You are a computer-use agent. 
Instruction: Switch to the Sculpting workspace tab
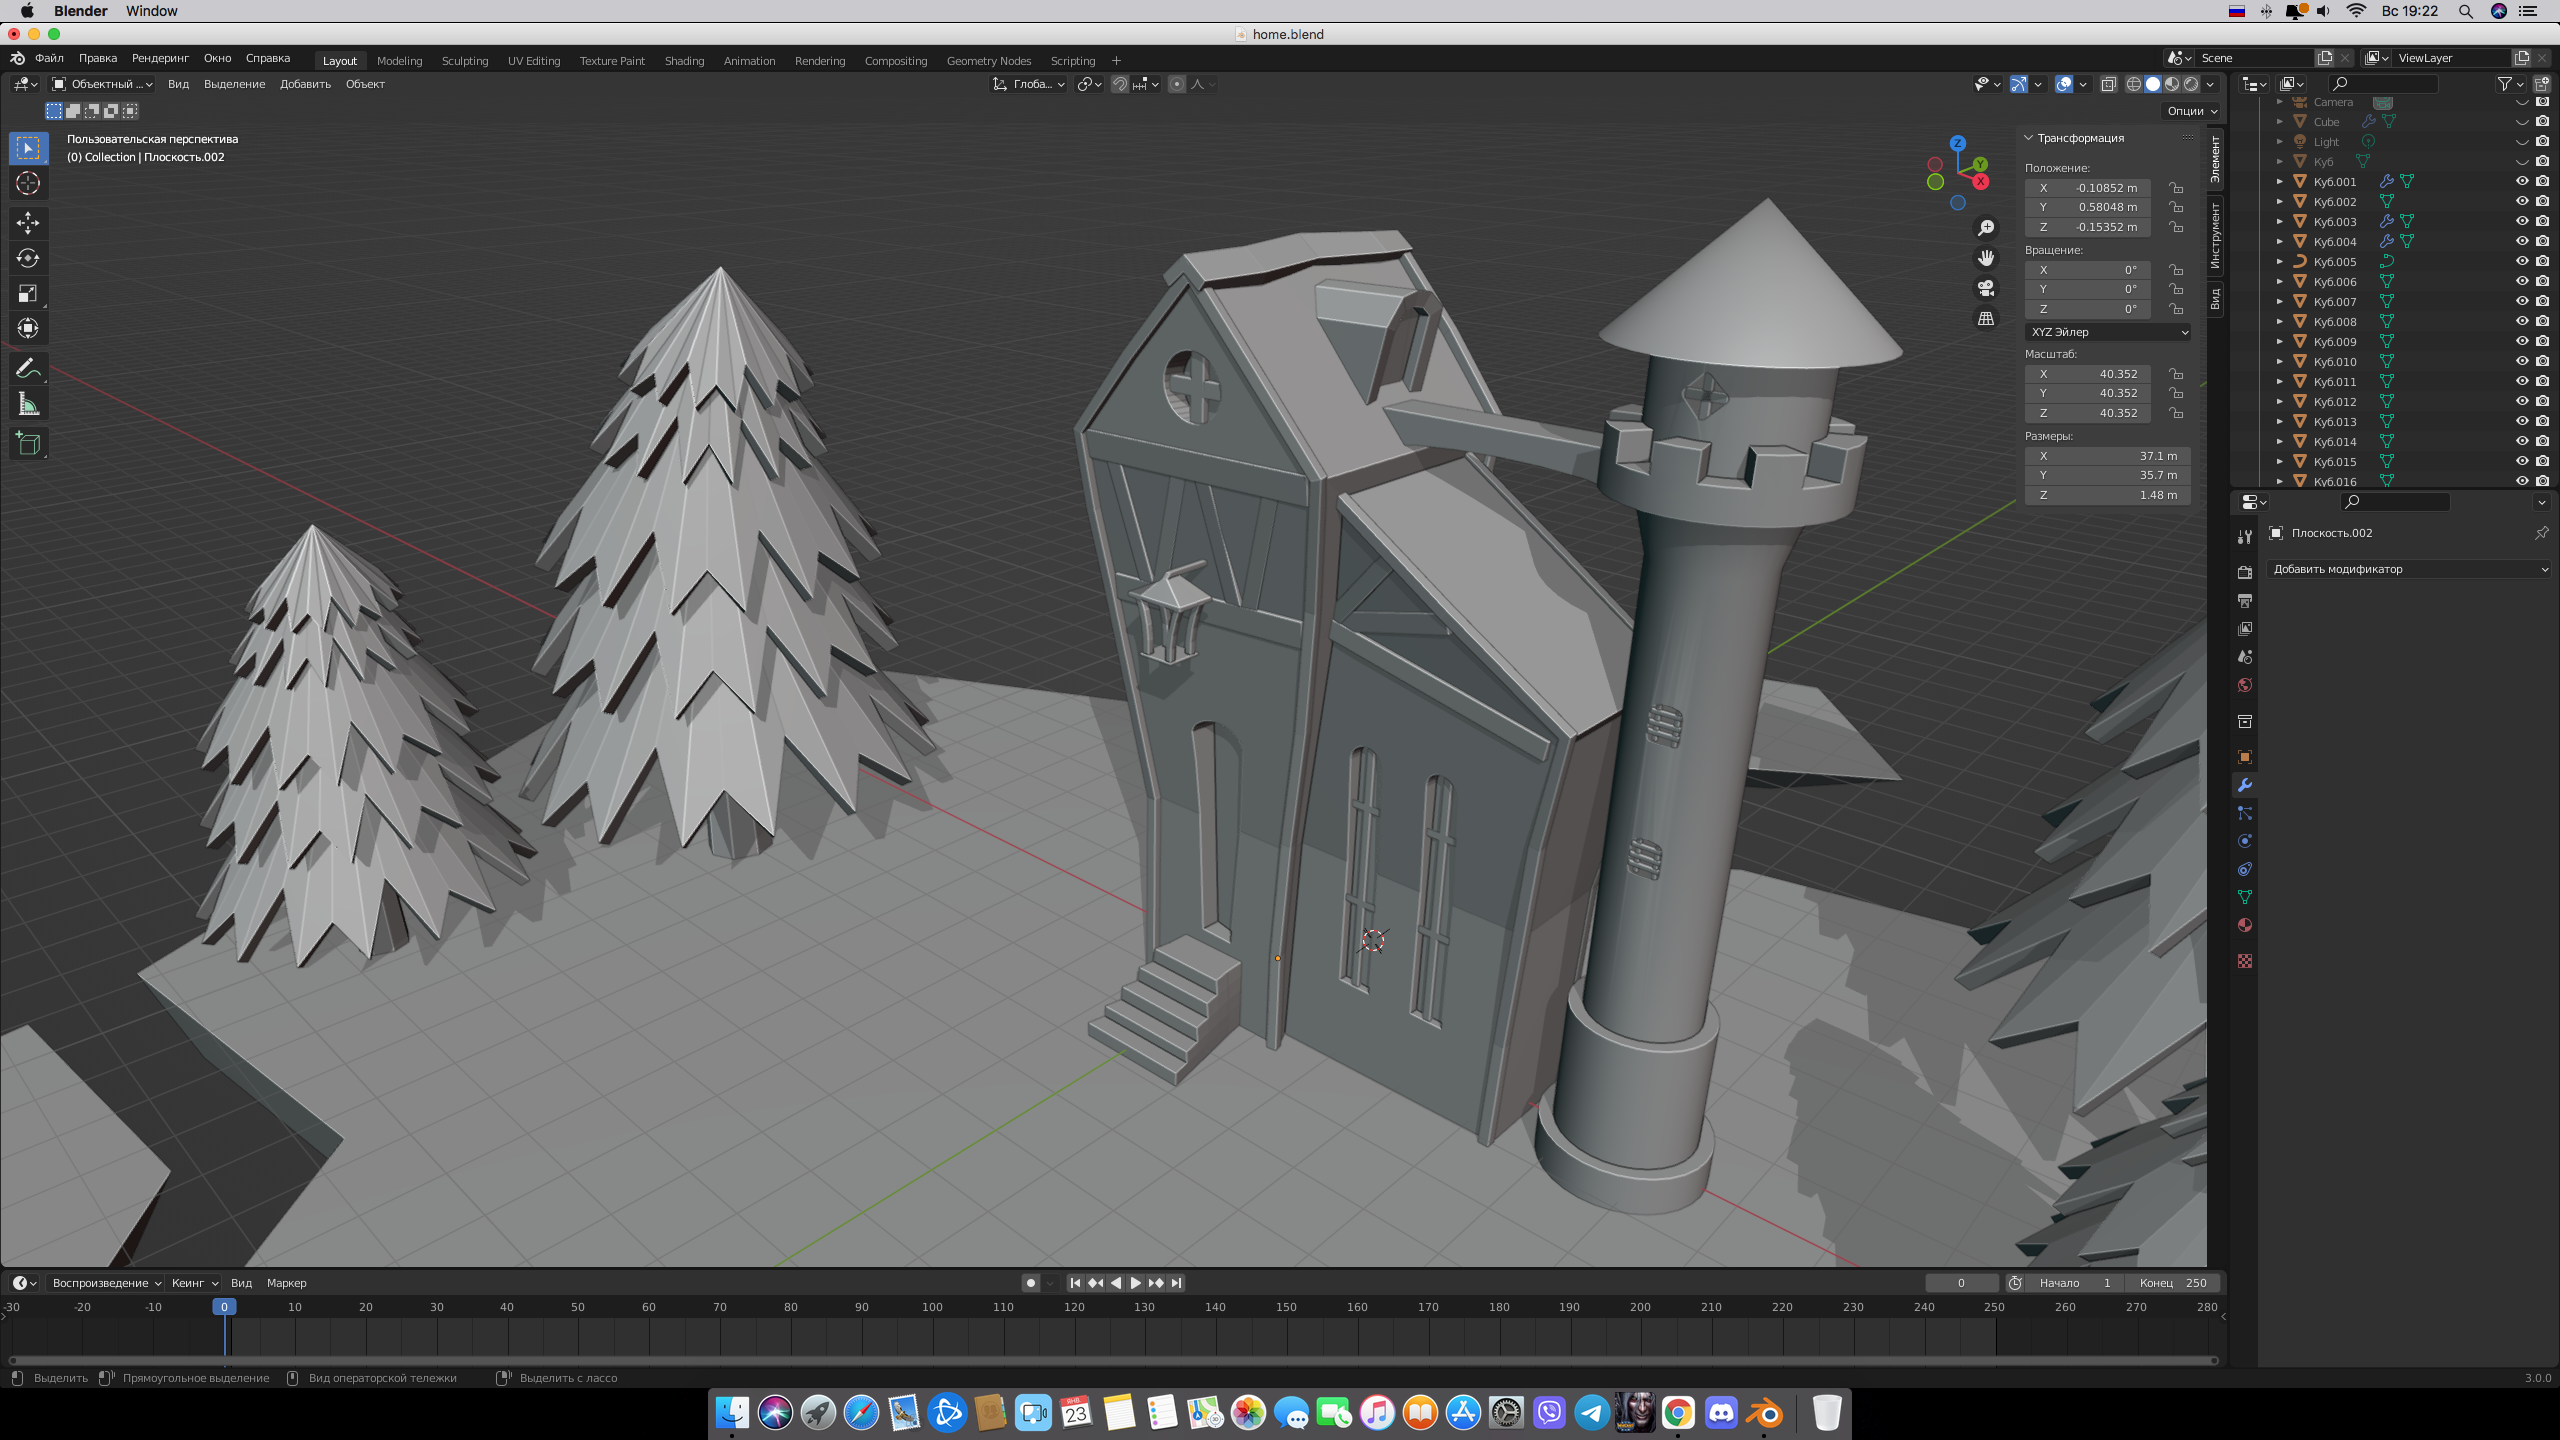coord(465,60)
